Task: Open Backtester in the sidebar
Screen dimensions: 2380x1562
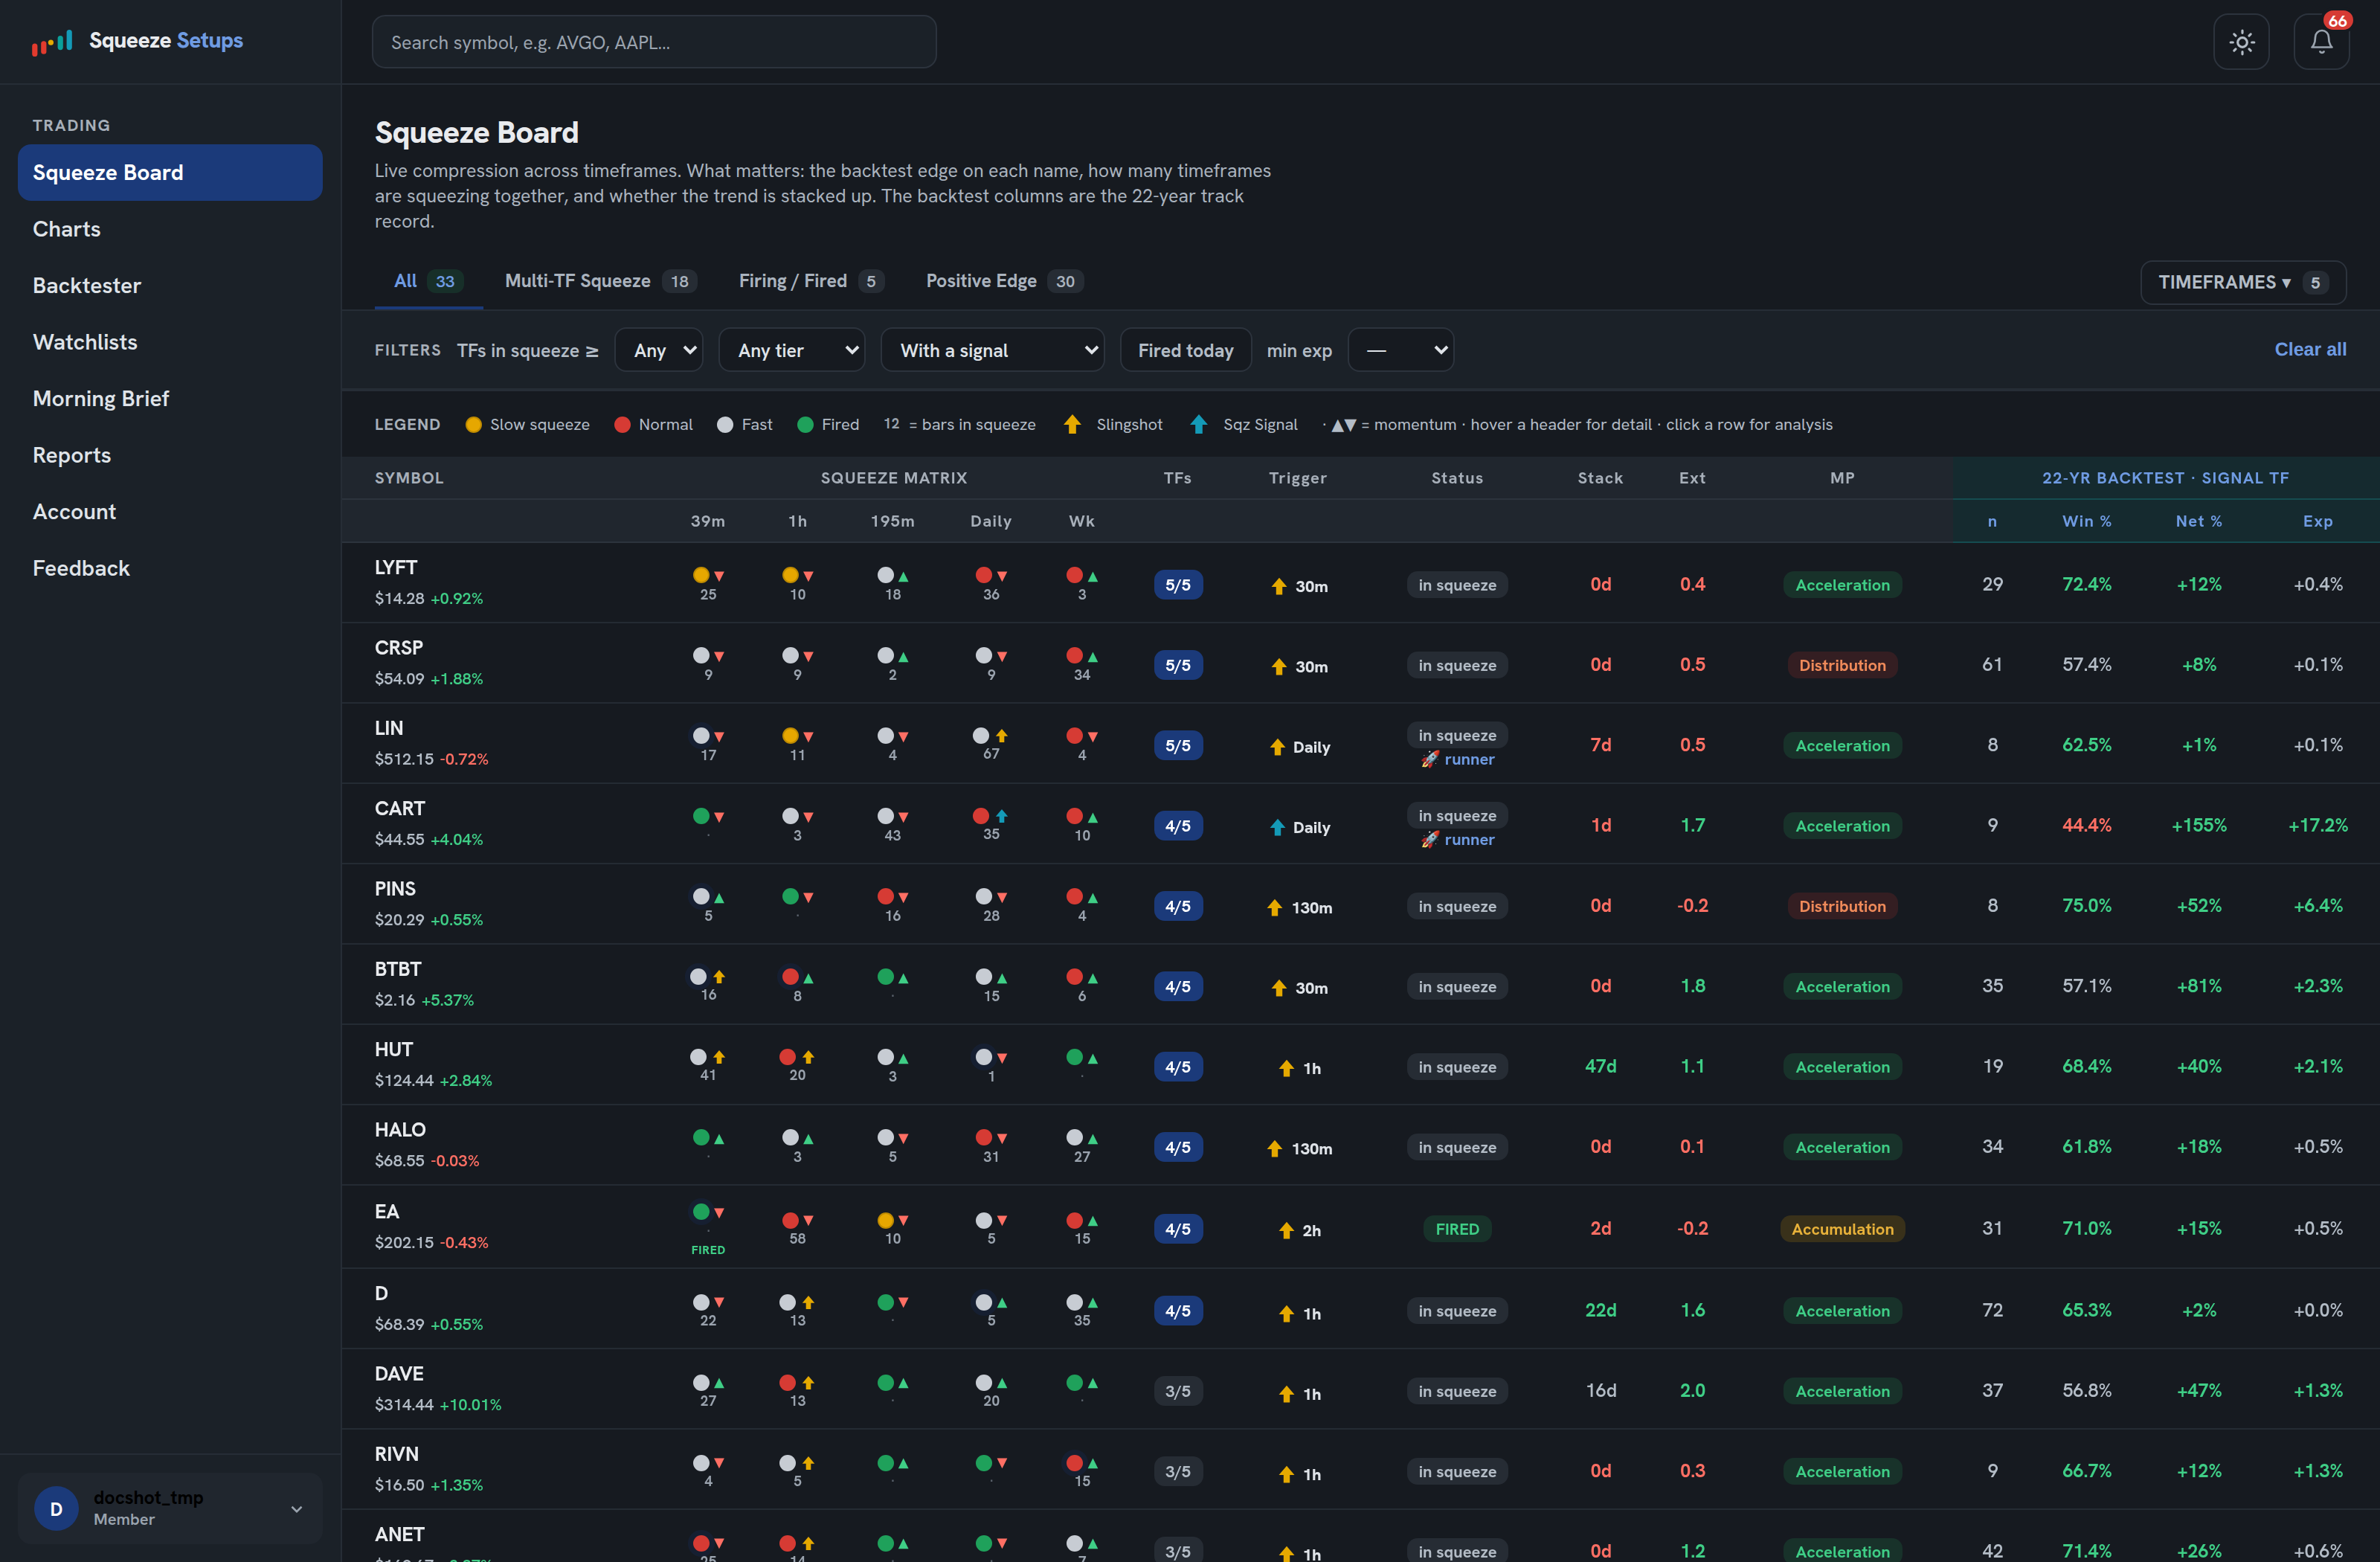Action: click(170, 285)
